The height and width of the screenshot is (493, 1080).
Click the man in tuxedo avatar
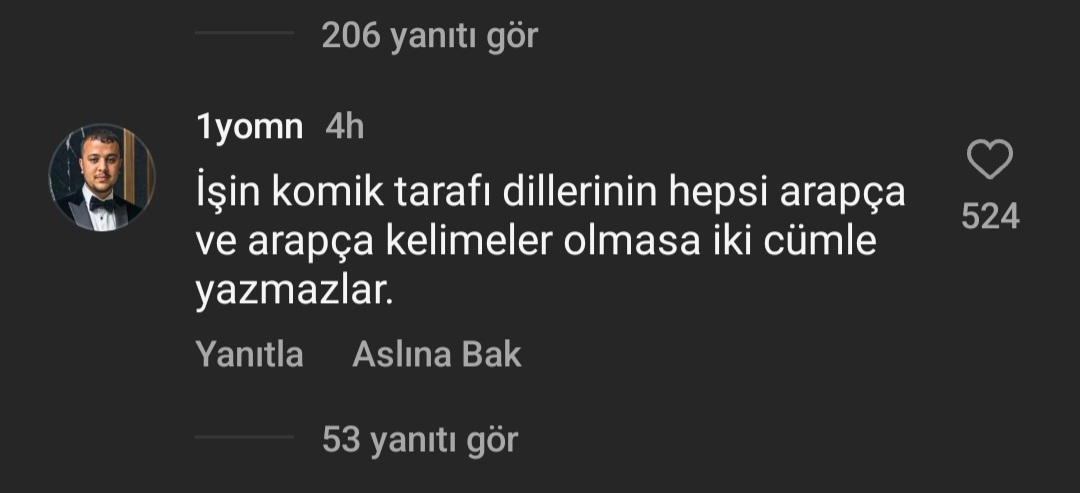pyautogui.click(x=102, y=177)
